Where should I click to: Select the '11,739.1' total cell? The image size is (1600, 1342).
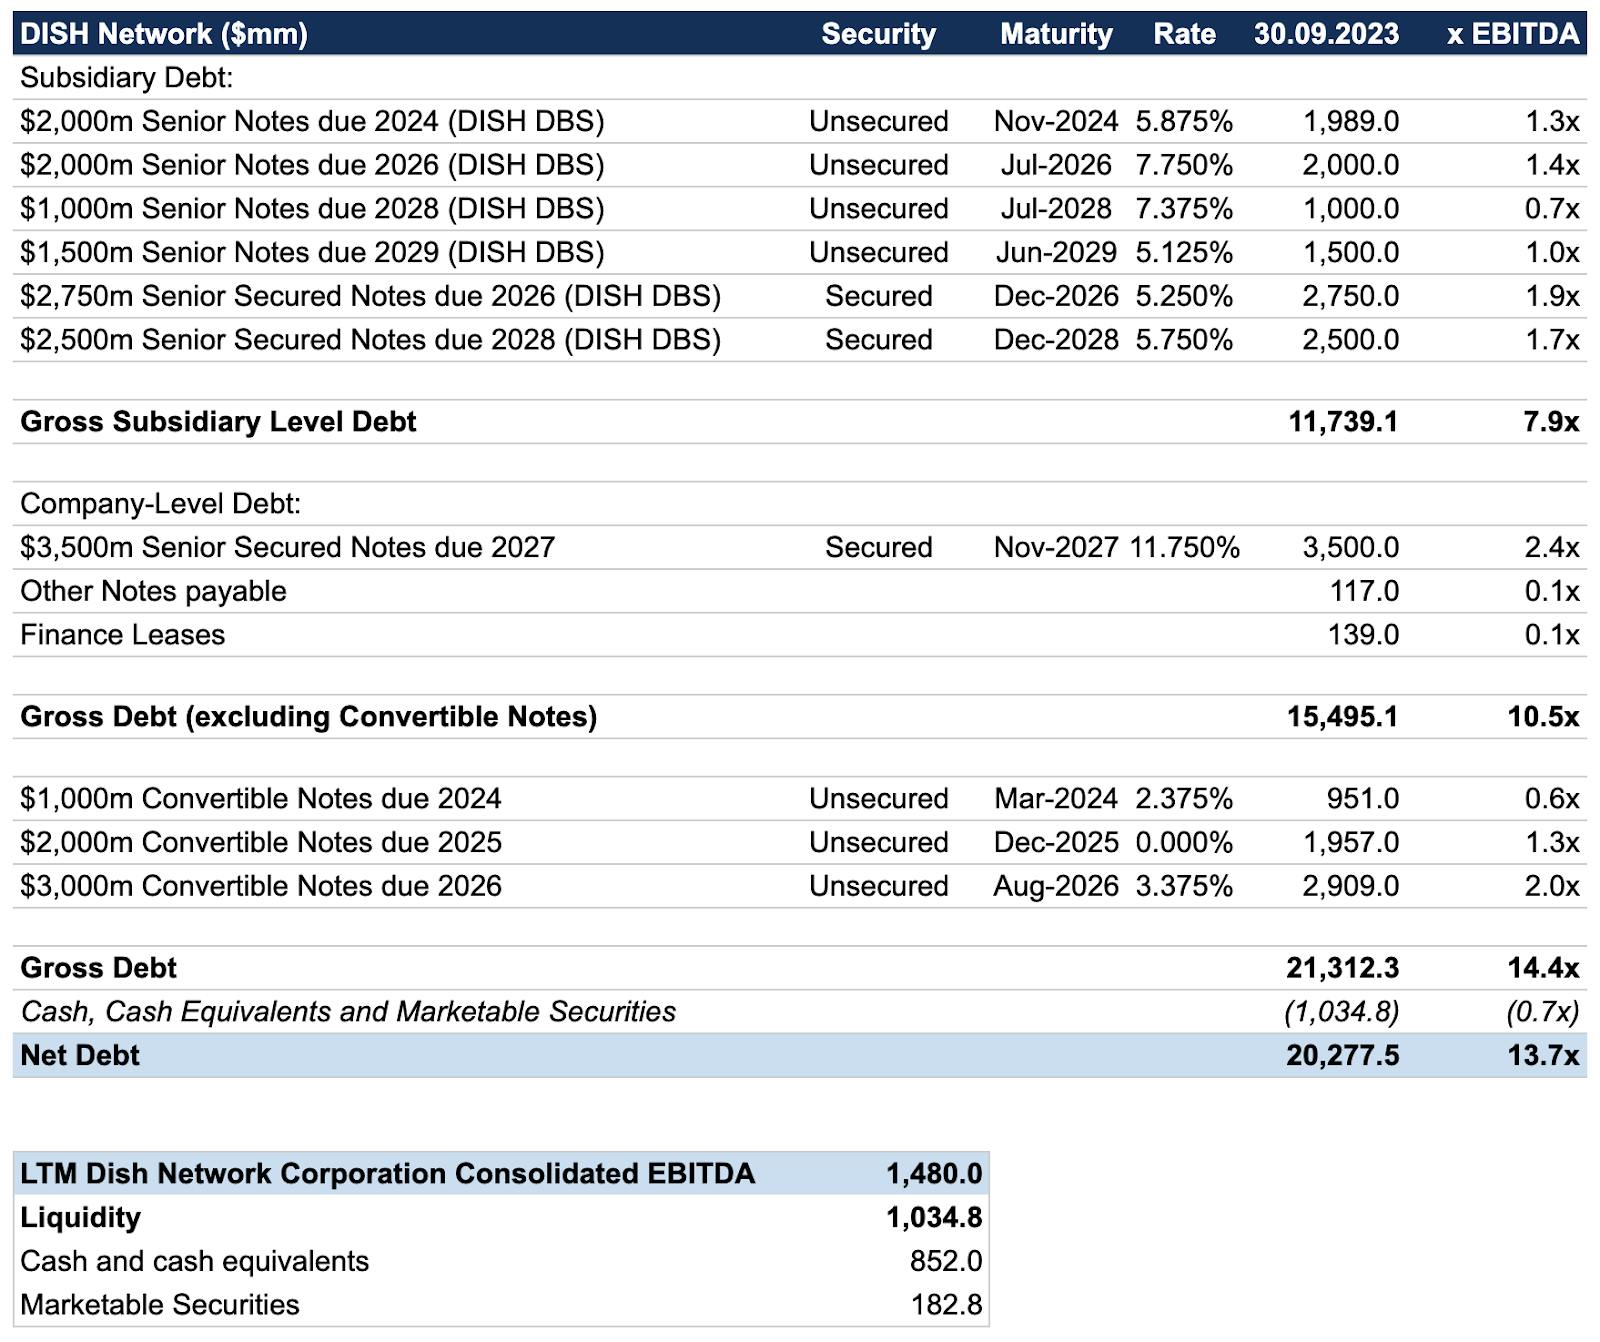(1343, 422)
